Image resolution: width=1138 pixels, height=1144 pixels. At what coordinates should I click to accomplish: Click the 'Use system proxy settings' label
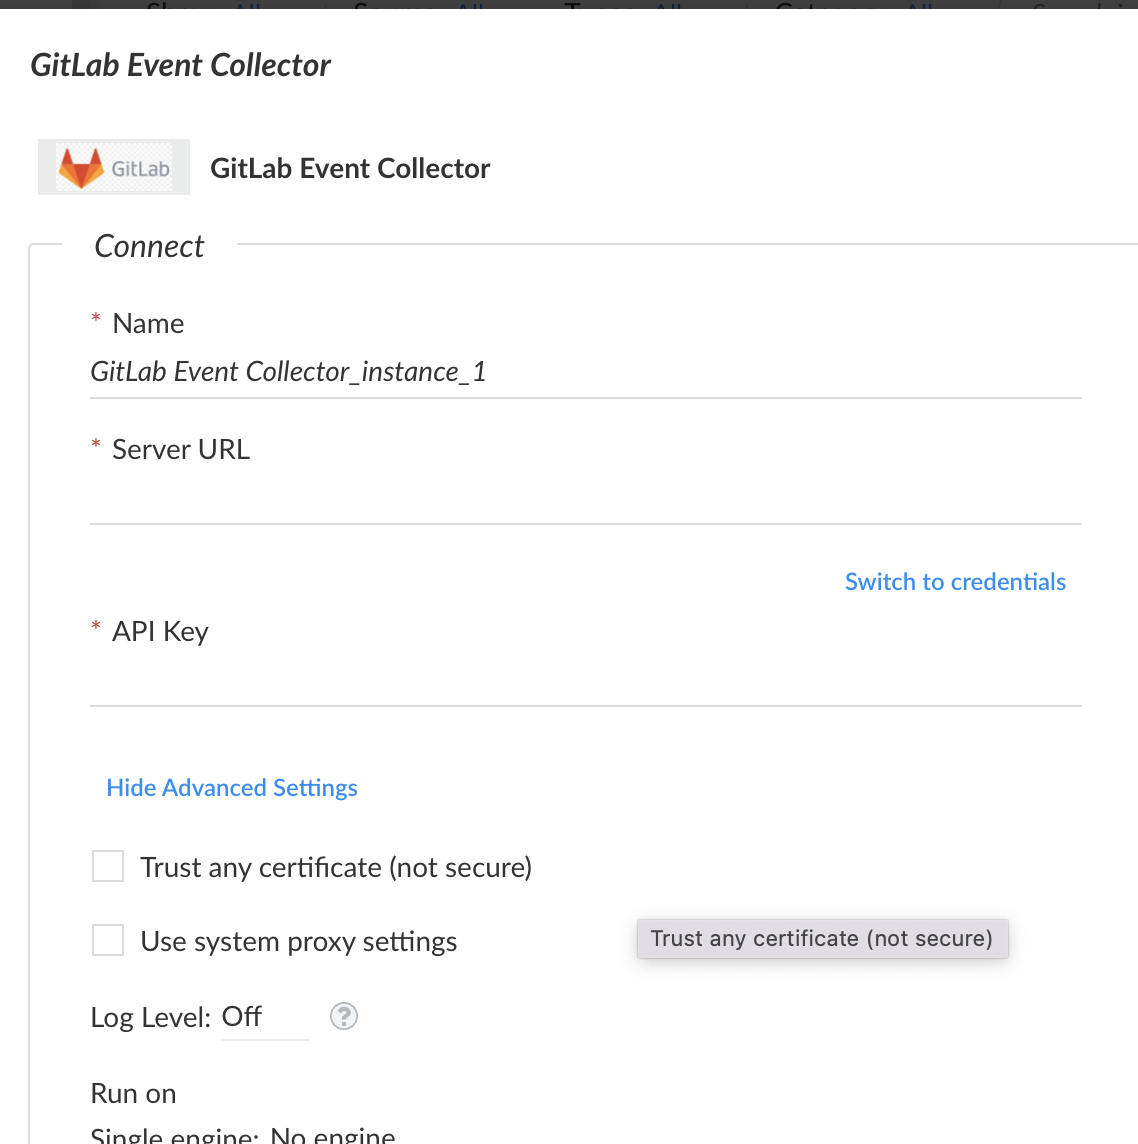pos(298,941)
